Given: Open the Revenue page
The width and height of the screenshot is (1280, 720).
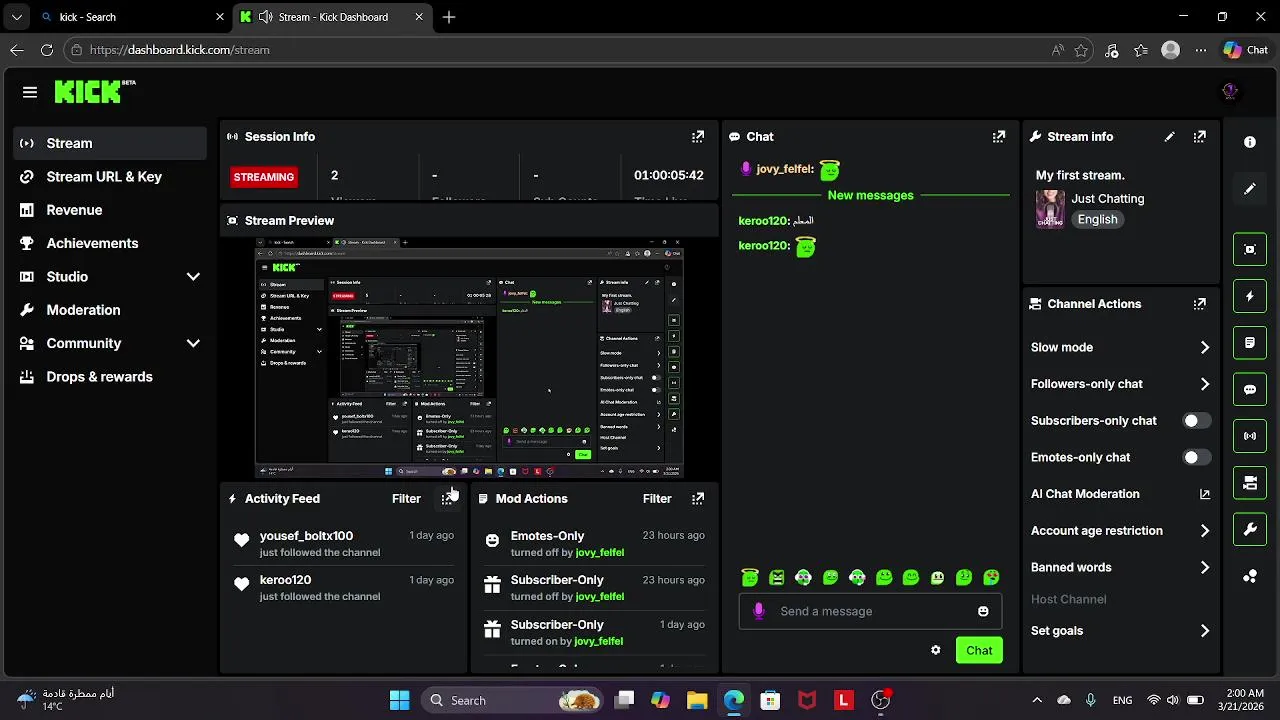Looking at the screenshot, I should coord(110,210).
